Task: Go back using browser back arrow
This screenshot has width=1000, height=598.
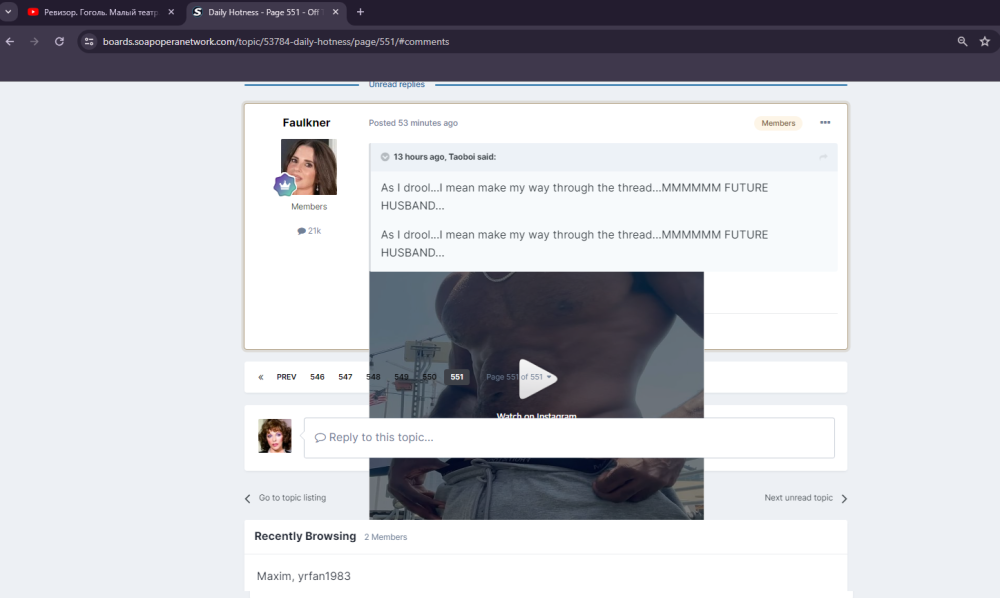Action: coord(10,41)
